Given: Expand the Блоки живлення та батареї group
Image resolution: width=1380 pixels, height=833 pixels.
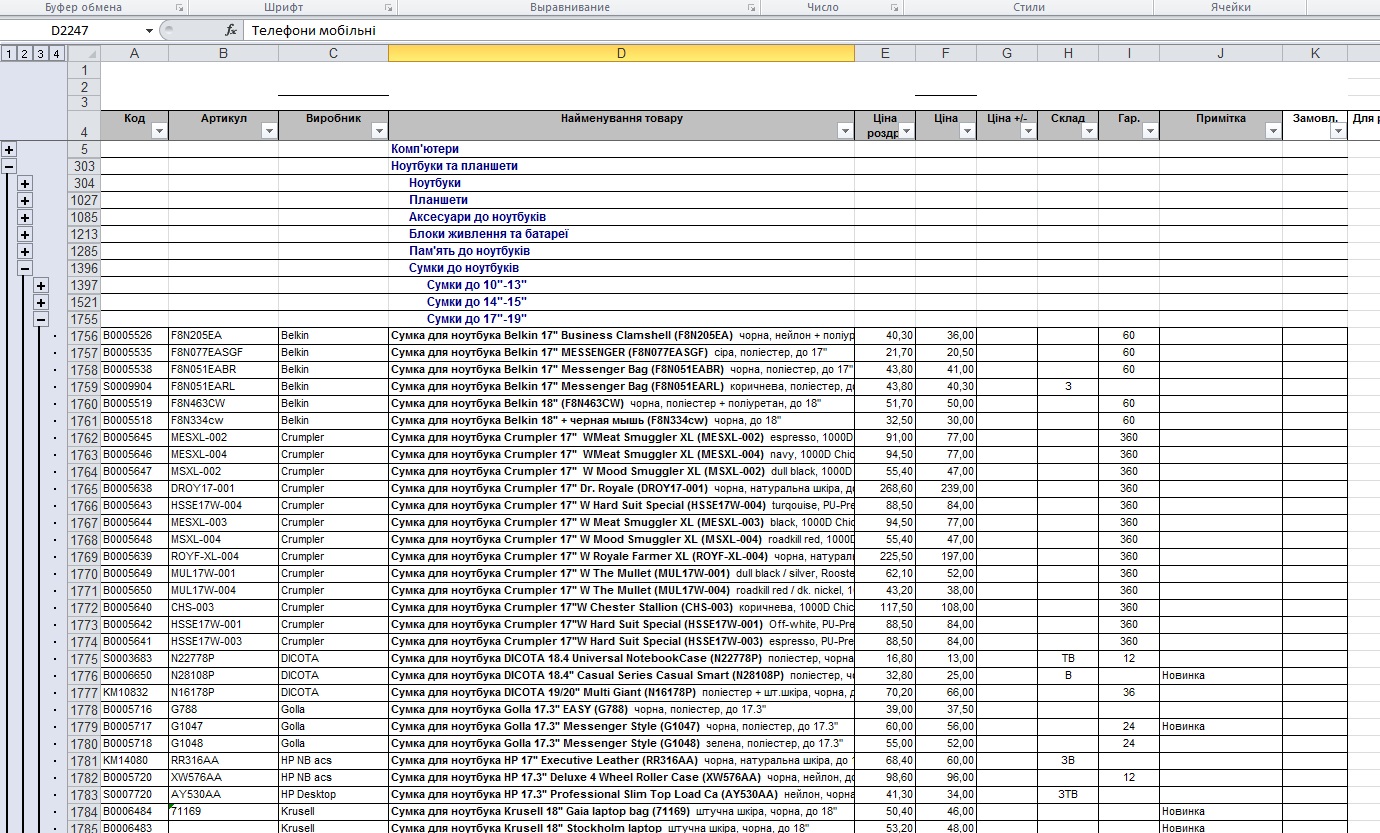Looking at the screenshot, I should (25, 234).
